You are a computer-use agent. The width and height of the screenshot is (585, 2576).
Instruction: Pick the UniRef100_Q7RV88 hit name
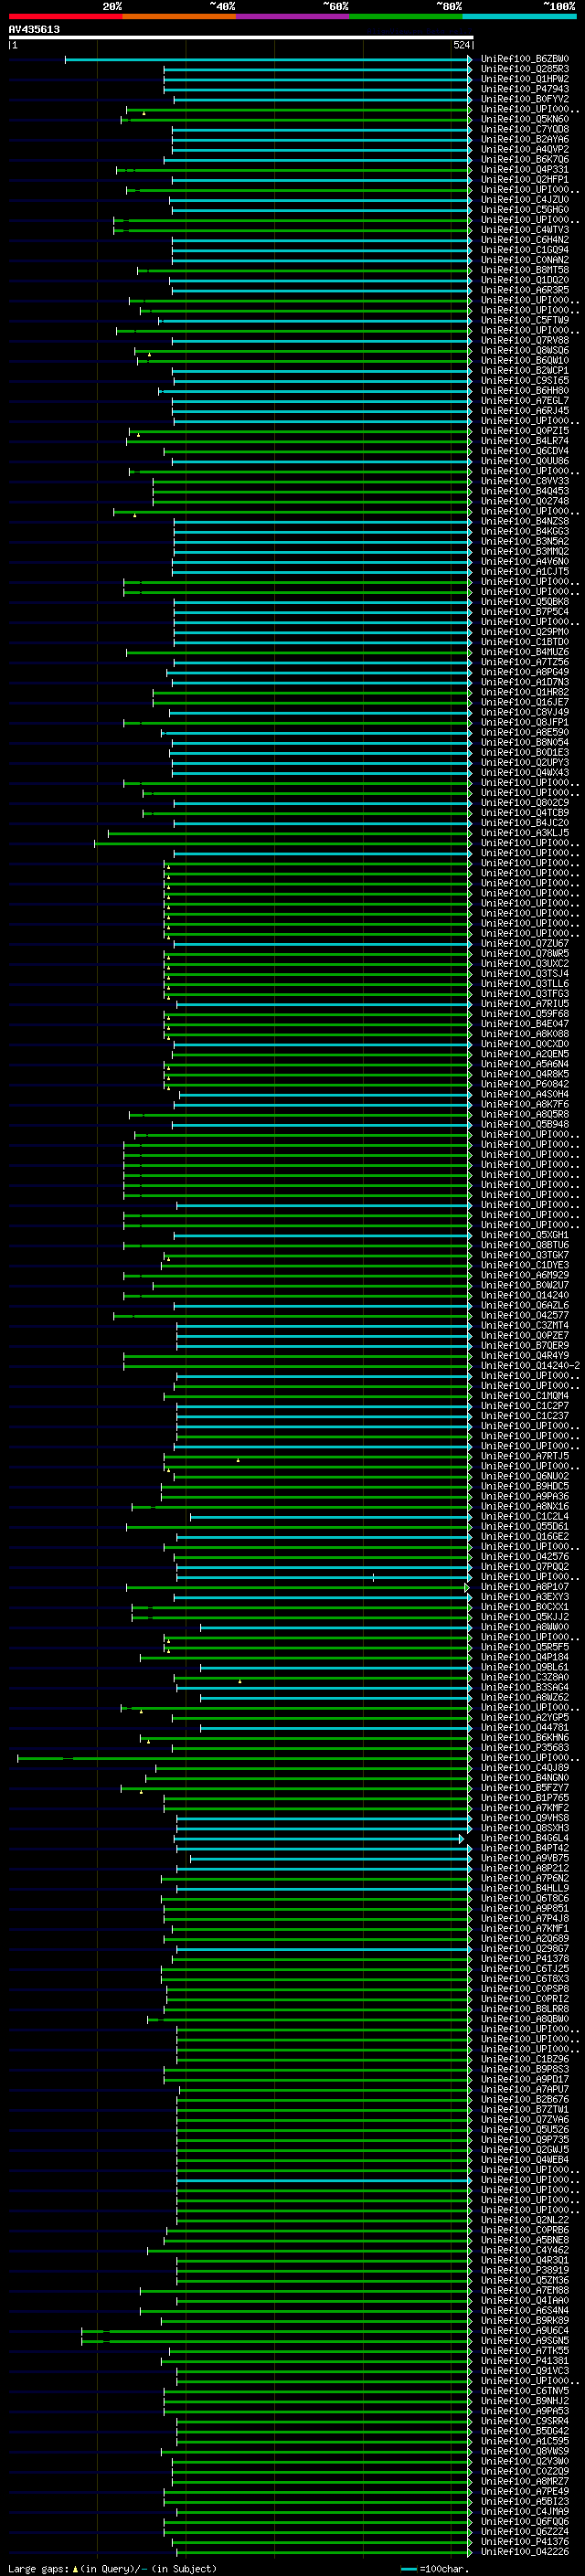point(525,340)
